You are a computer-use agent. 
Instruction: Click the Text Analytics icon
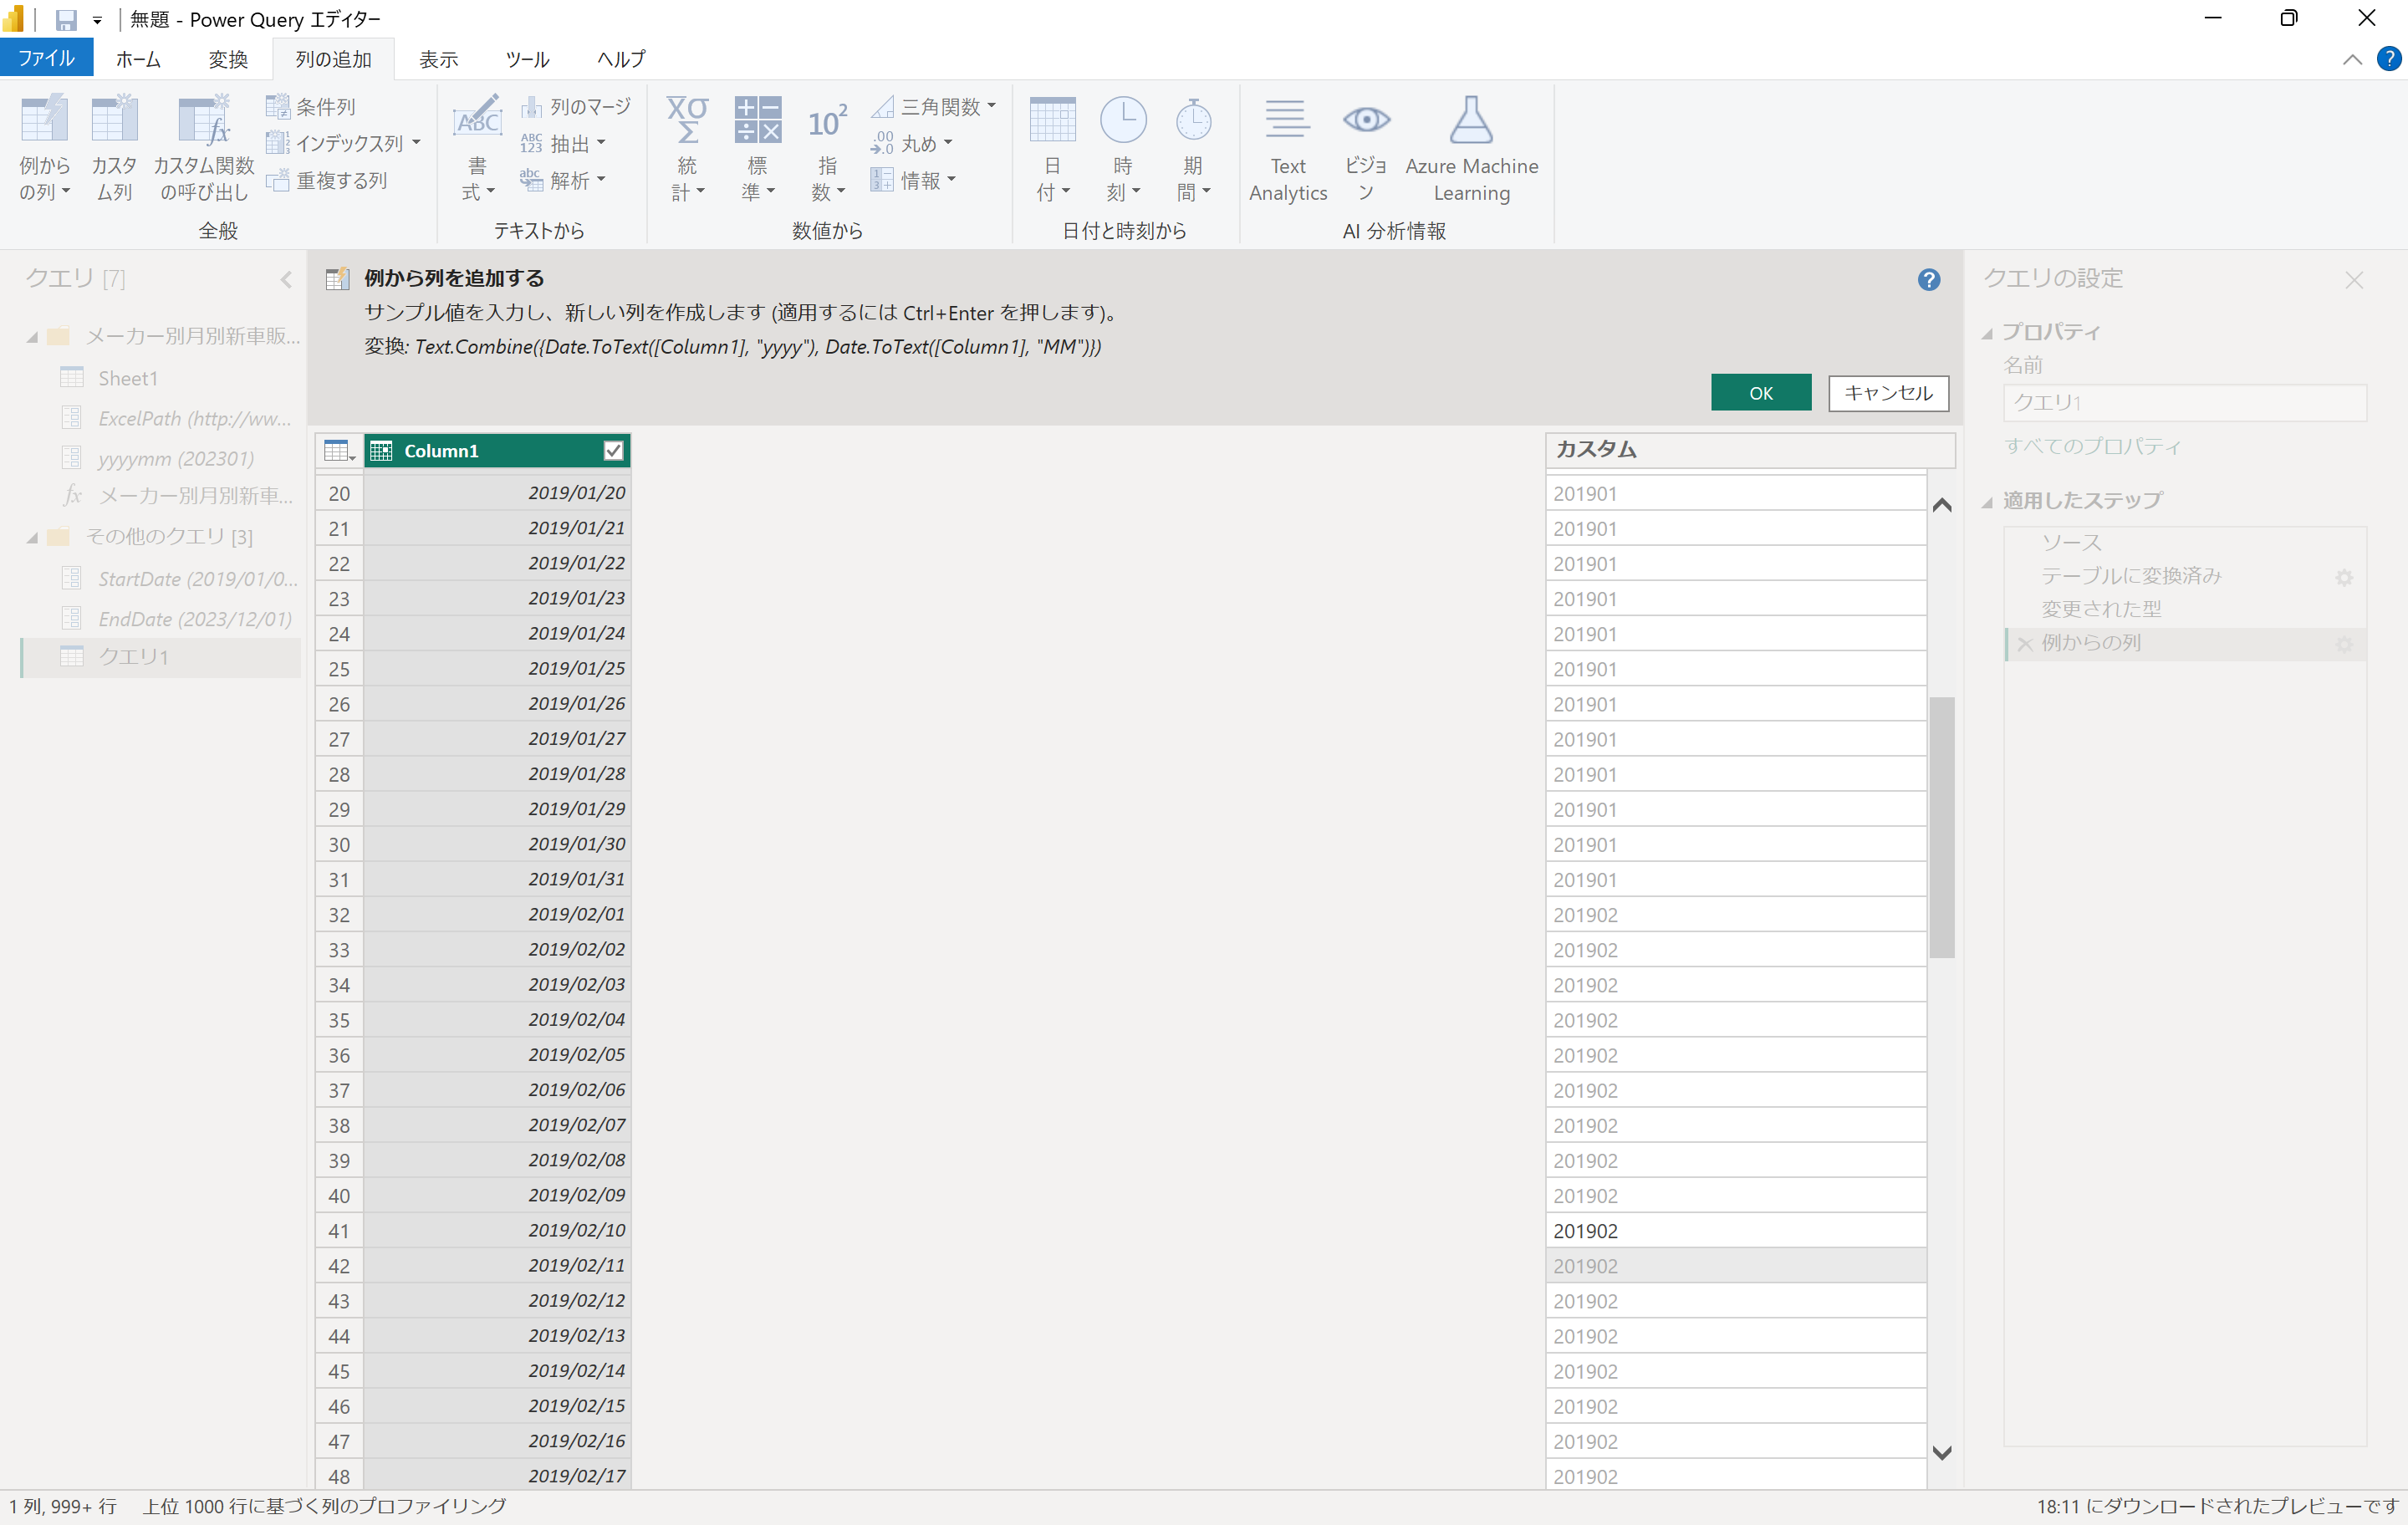coord(1287,120)
